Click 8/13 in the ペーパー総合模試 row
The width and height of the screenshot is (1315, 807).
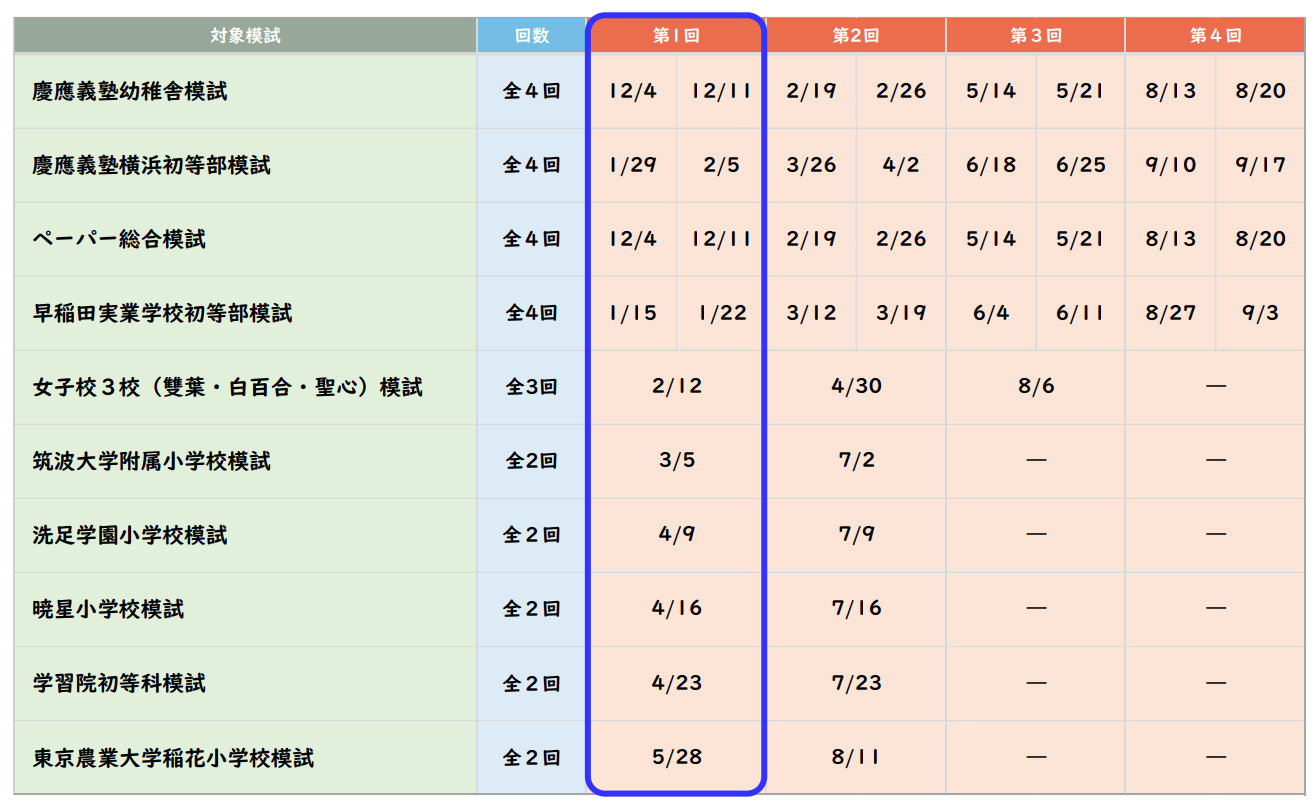1170,239
